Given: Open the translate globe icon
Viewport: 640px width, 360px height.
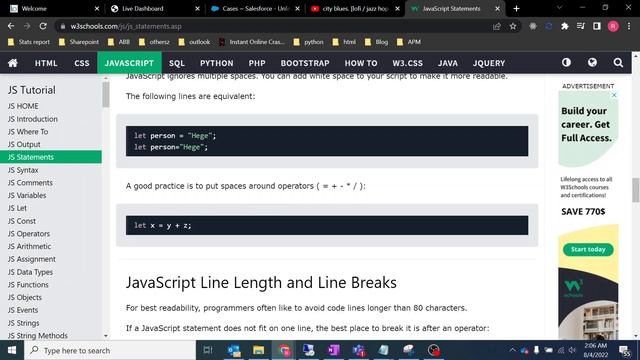Looking at the screenshot, I should click(592, 62).
